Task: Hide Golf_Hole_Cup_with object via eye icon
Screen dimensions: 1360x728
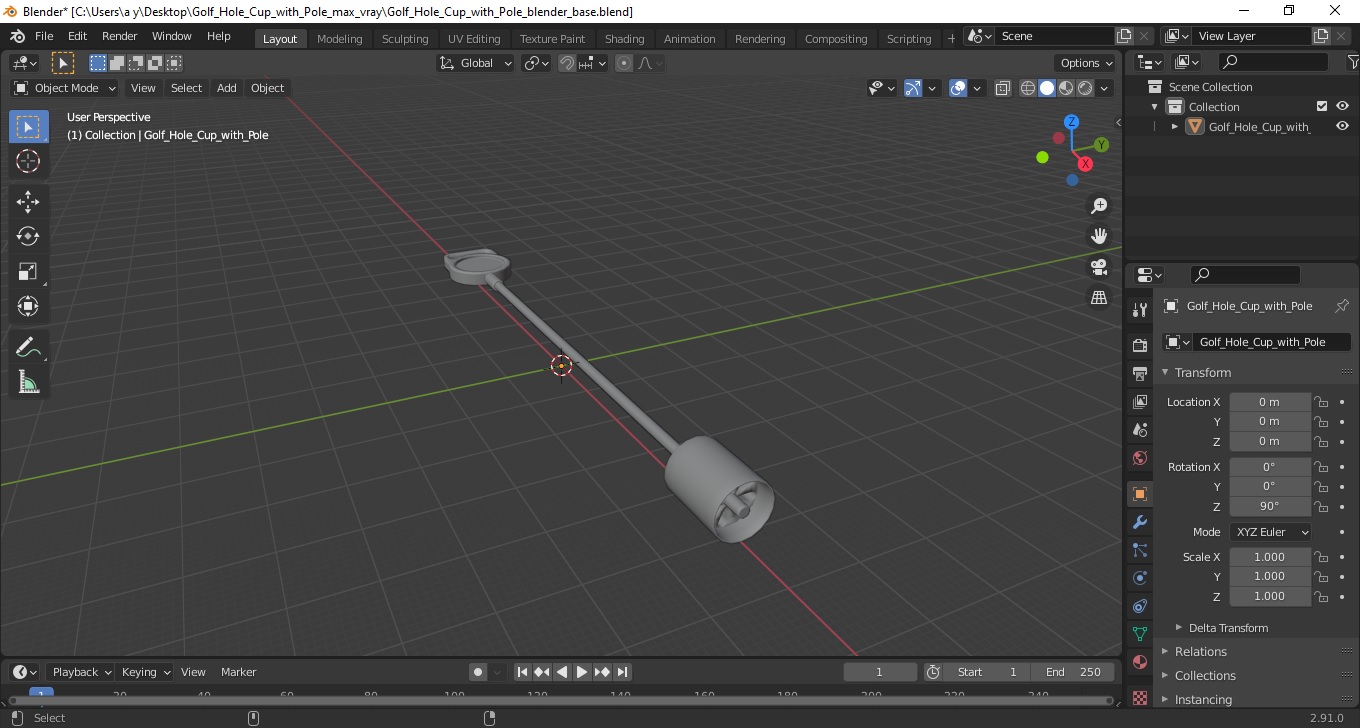Action: [1342, 126]
